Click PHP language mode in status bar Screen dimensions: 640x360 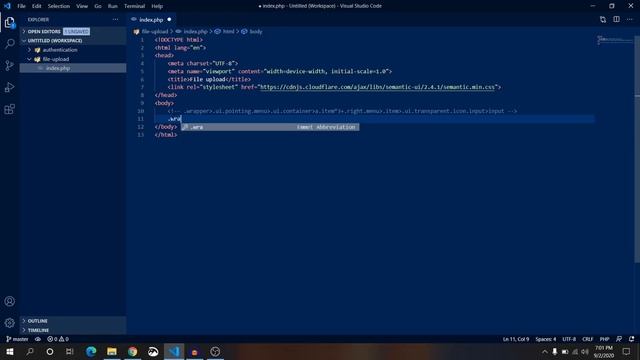[x=604, y=339]
